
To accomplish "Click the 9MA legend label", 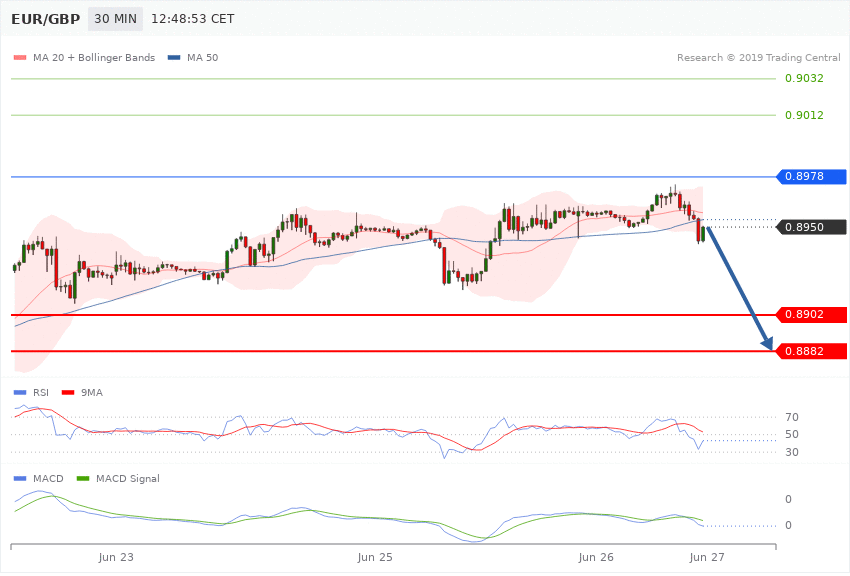I will click(x=92, y=392).
